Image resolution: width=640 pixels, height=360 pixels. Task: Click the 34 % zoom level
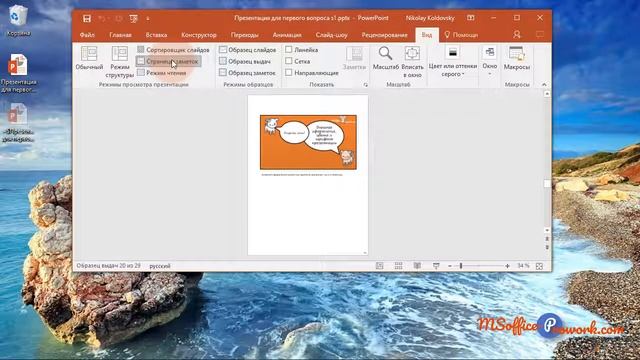(523, 266)
